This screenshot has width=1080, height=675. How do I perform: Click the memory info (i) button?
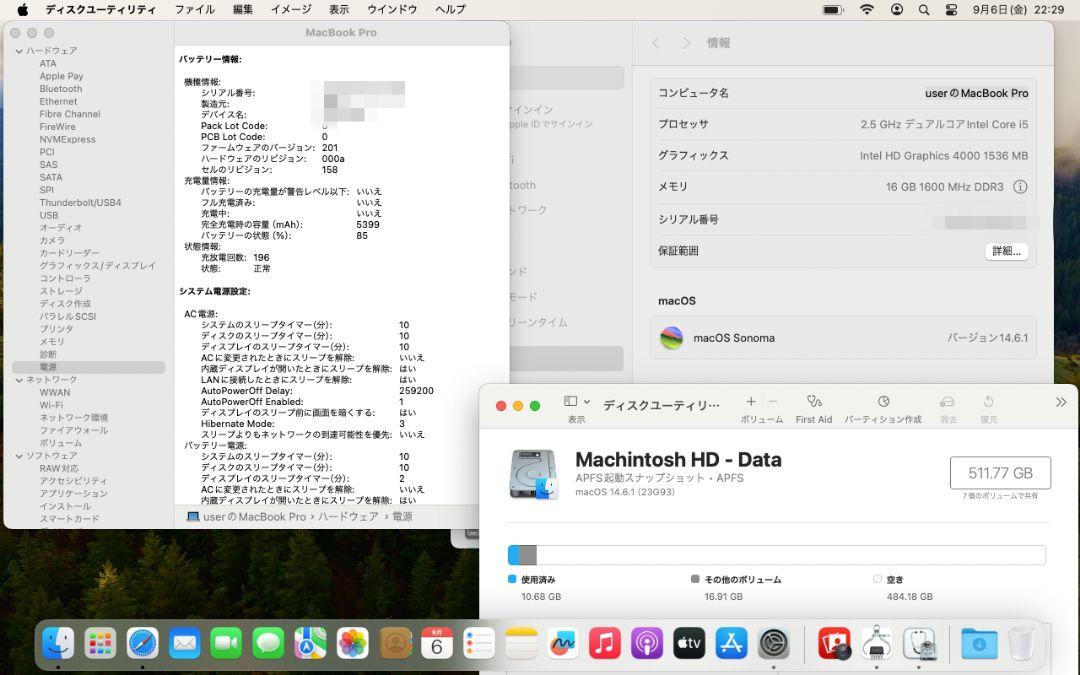coord(1020,187)
